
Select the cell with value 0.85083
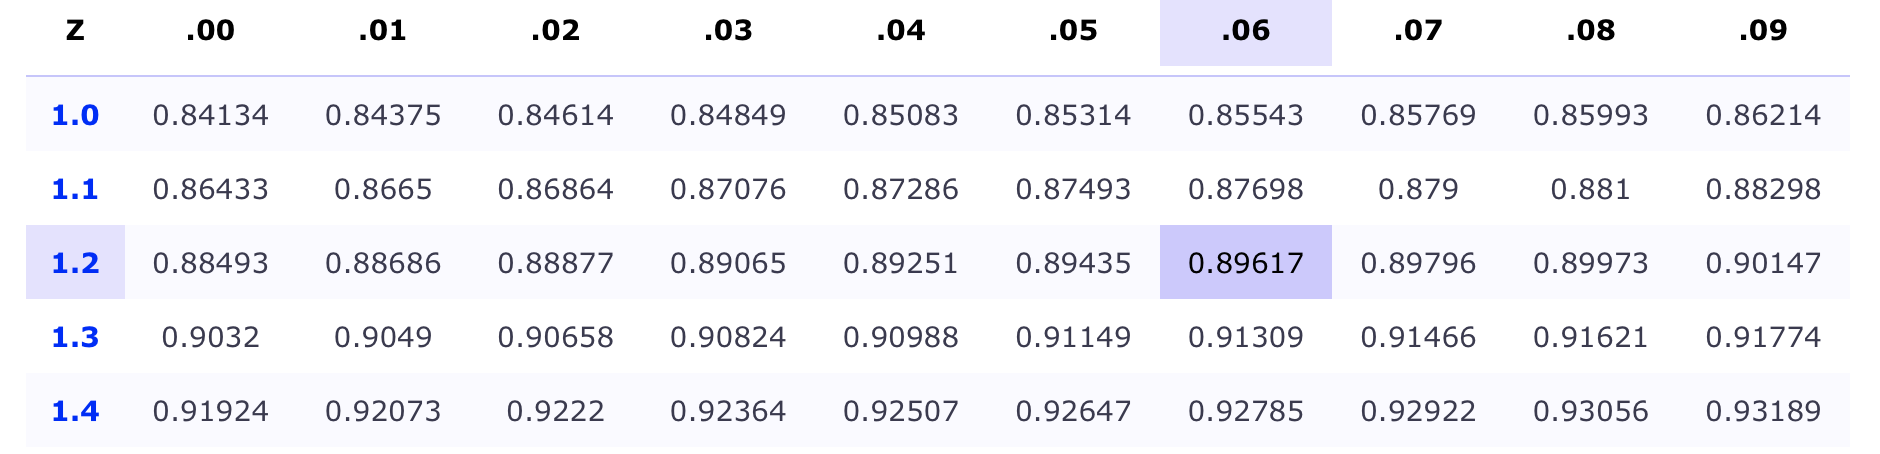(900, 115)
